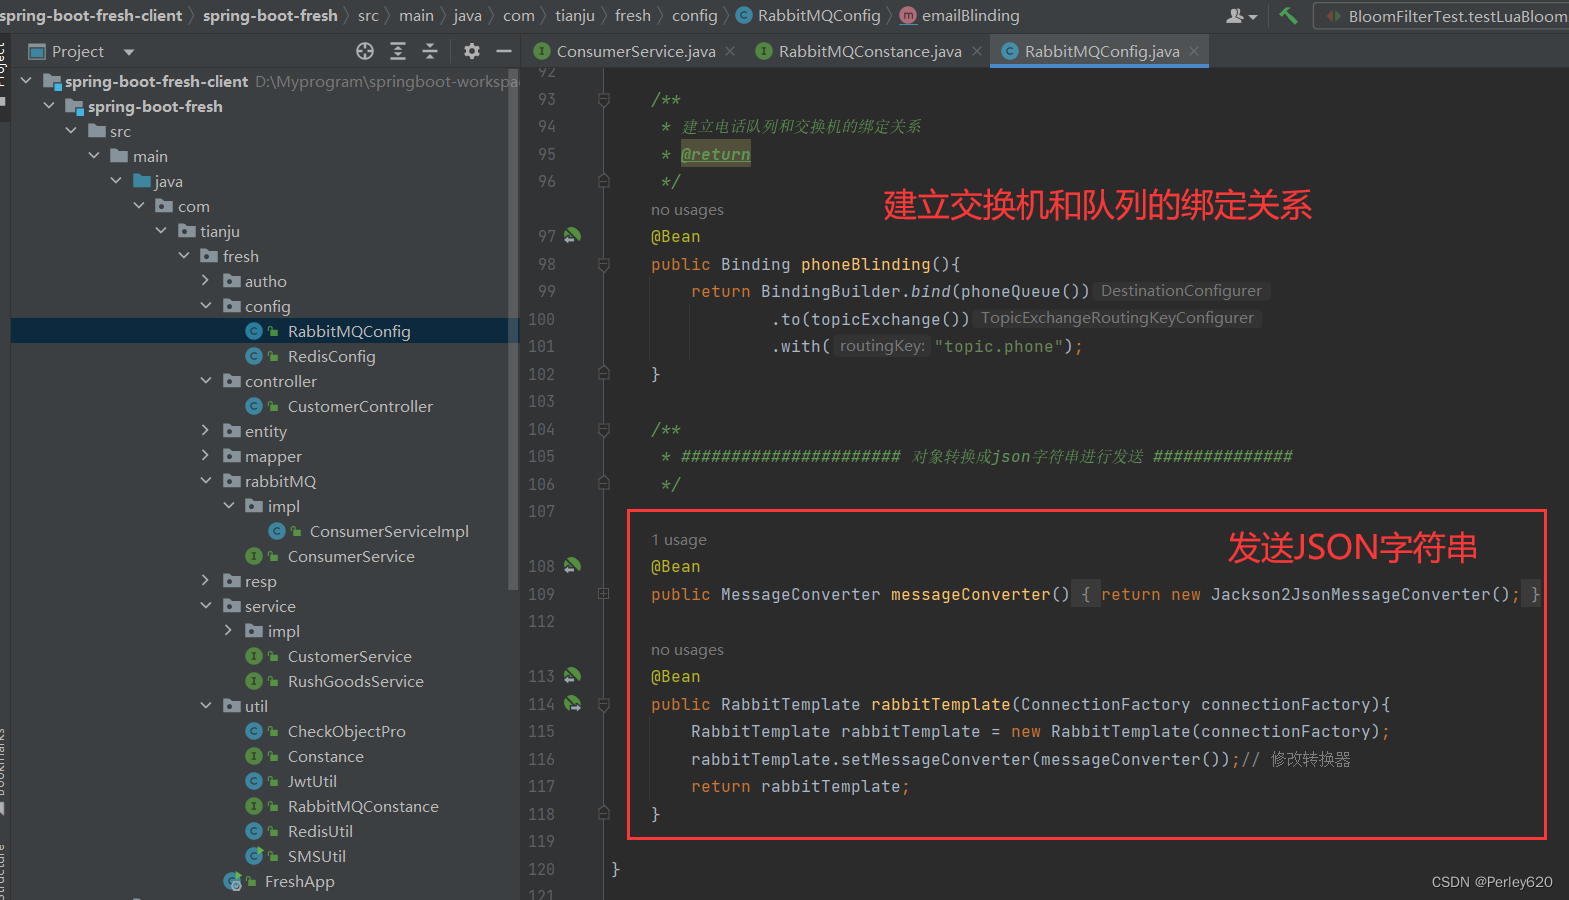Click the locate-in-project target icon
Image resolution: width=1569 pixels, height=900 pixels.
[x=365, y=51]
